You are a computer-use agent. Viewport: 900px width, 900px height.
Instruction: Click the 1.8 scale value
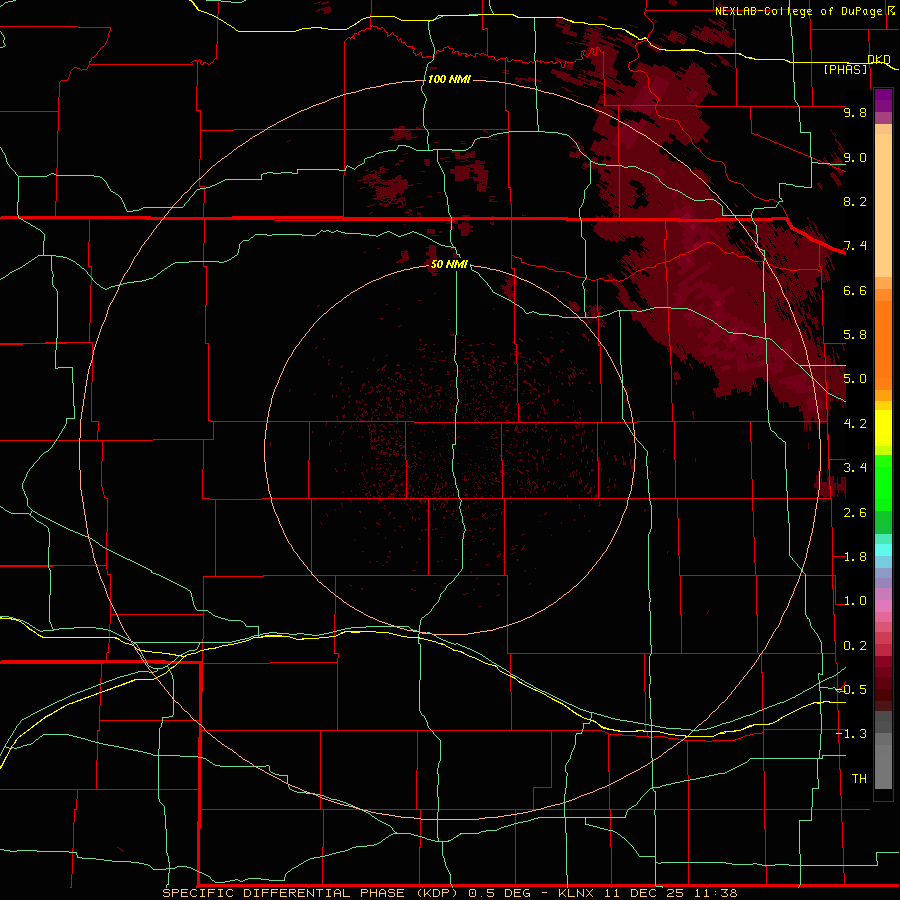[x=855, y=557]
